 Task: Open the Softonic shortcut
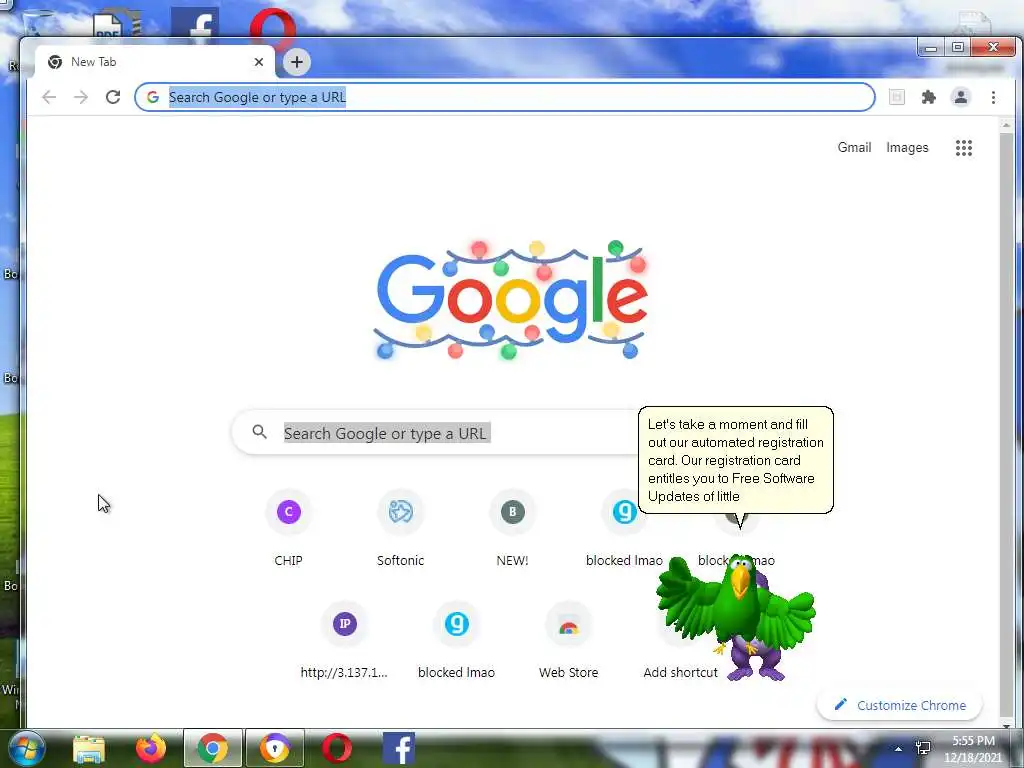click(x=400, y=528)
